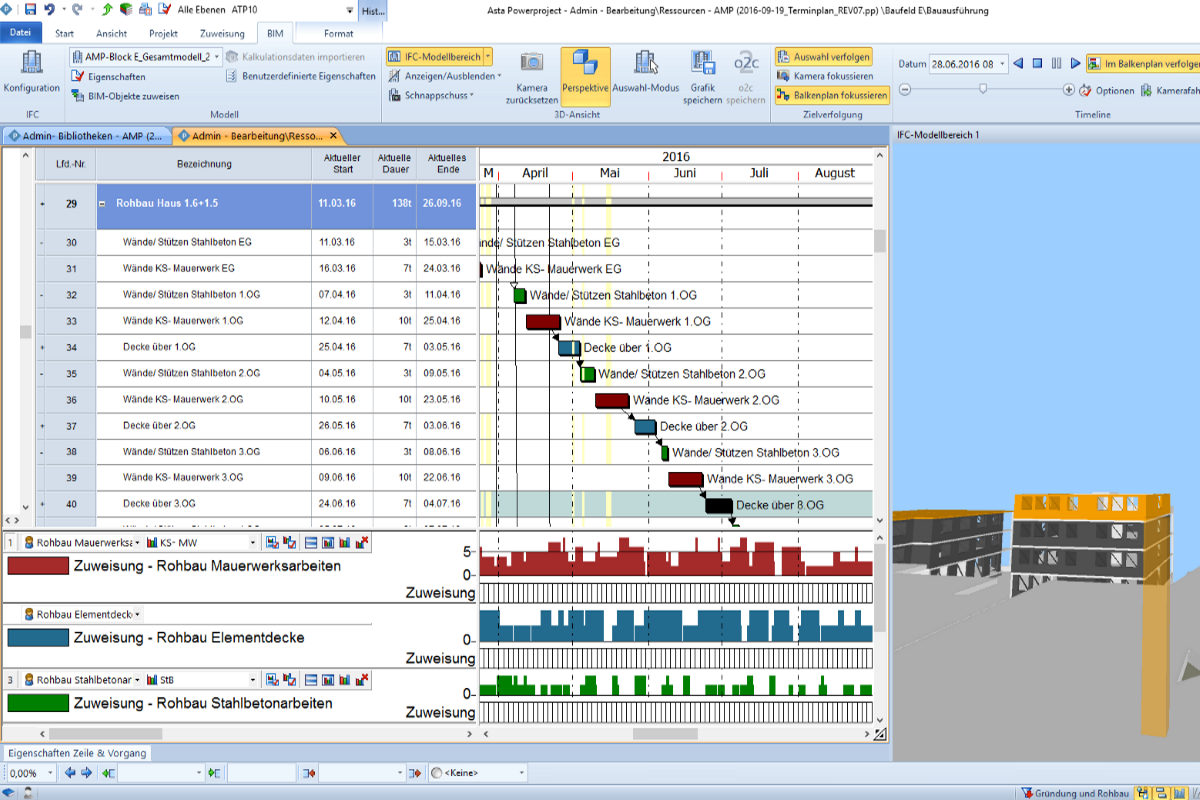The image size is (1200, 800).
Task: Step the timeline backward with the left arrow
Action: point(1018,63)
